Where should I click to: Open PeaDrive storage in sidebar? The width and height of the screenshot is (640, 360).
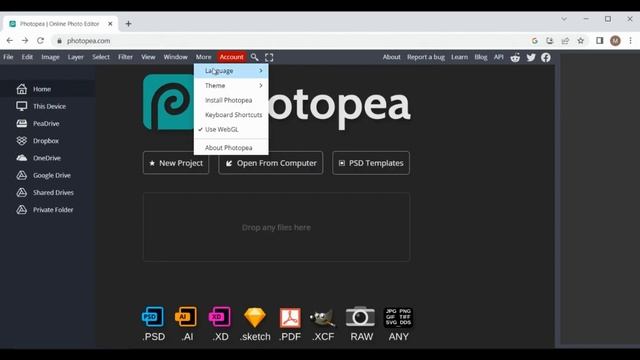[x=47, y=123]
